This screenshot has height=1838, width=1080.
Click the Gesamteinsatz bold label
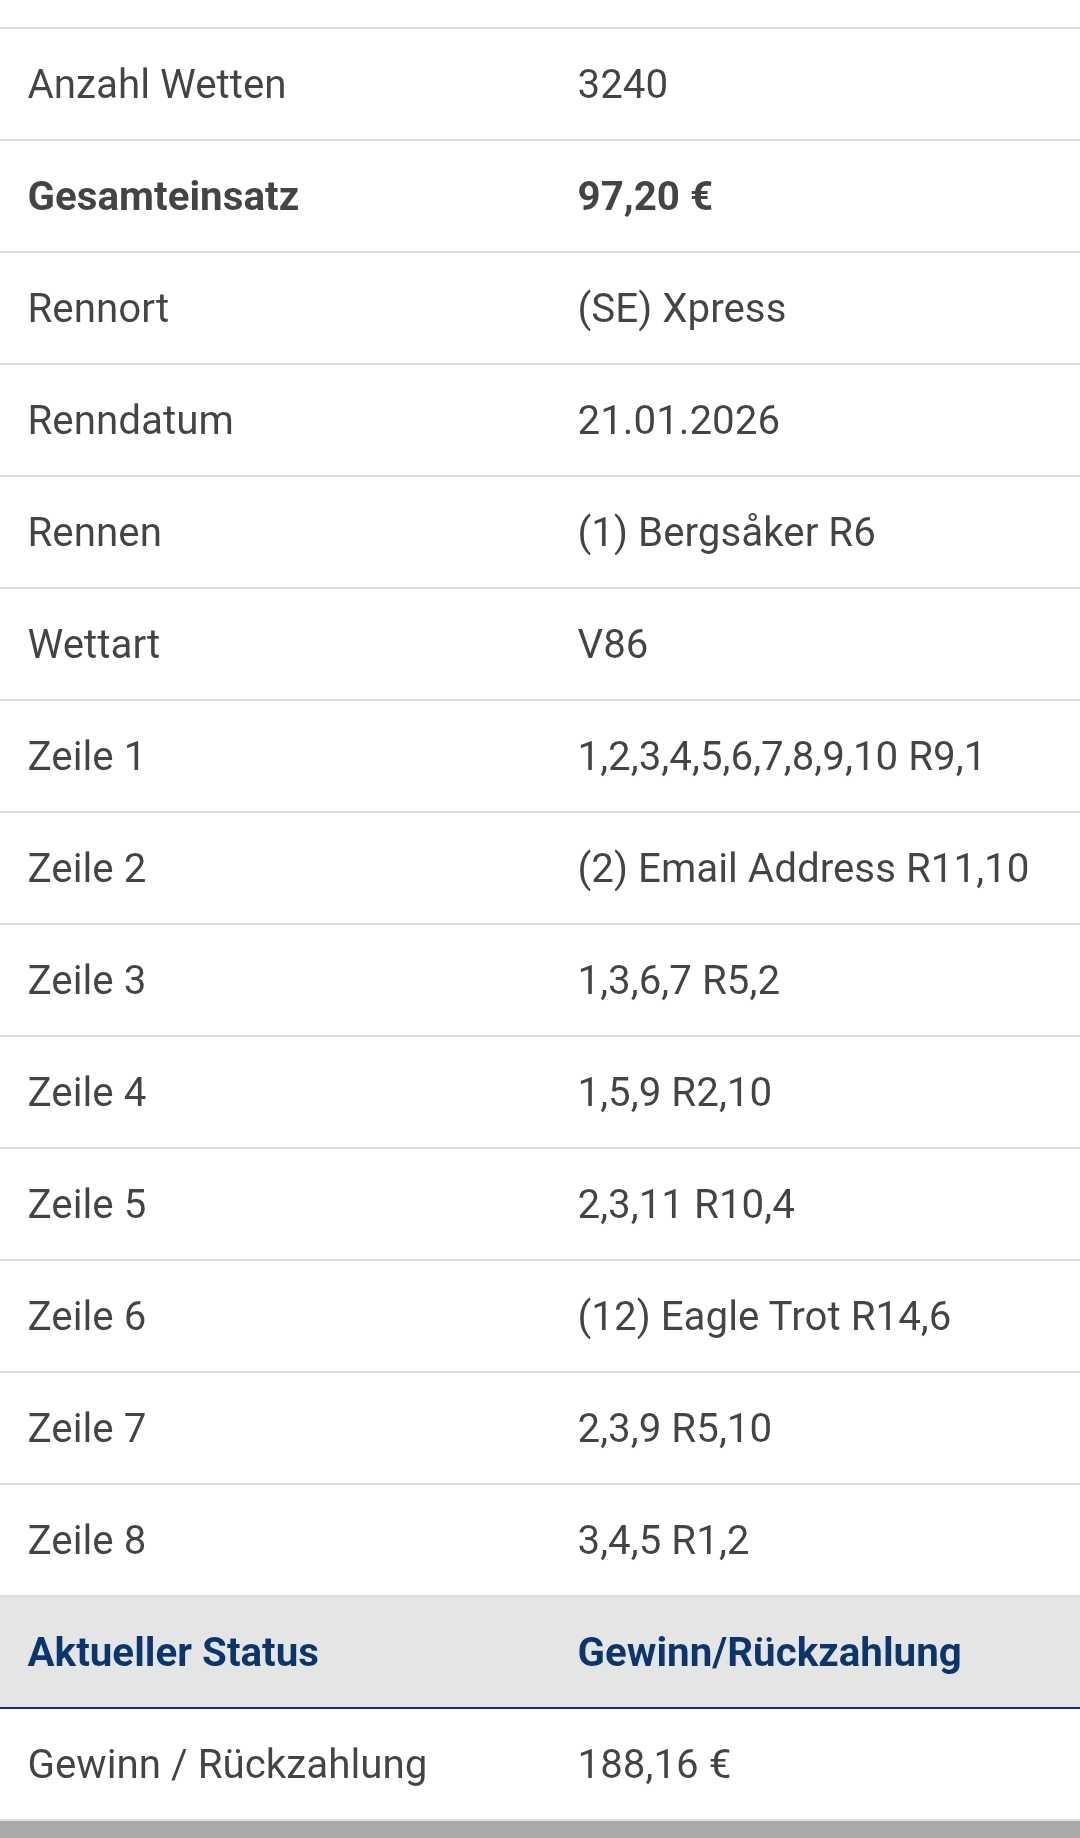(x=163, y=197)
